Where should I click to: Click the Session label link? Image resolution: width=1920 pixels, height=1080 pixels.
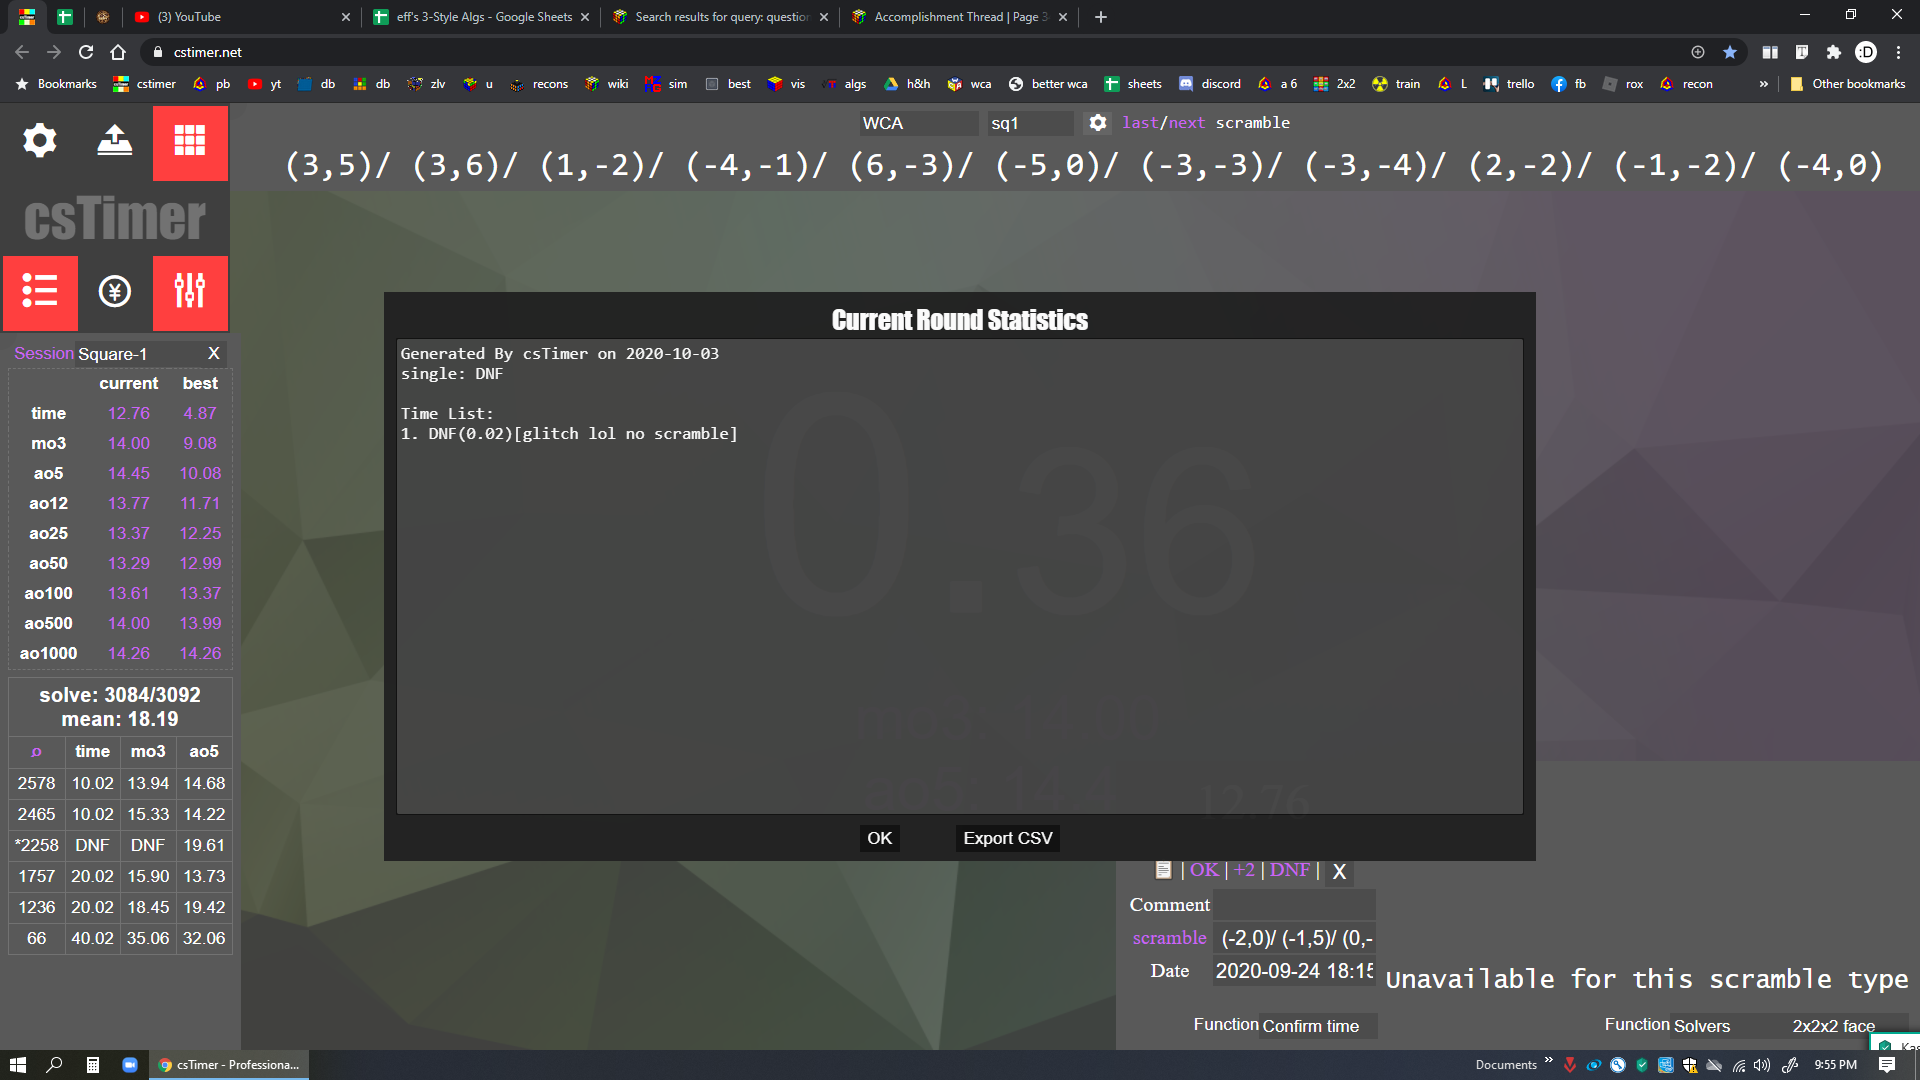(x=44, y=354)
